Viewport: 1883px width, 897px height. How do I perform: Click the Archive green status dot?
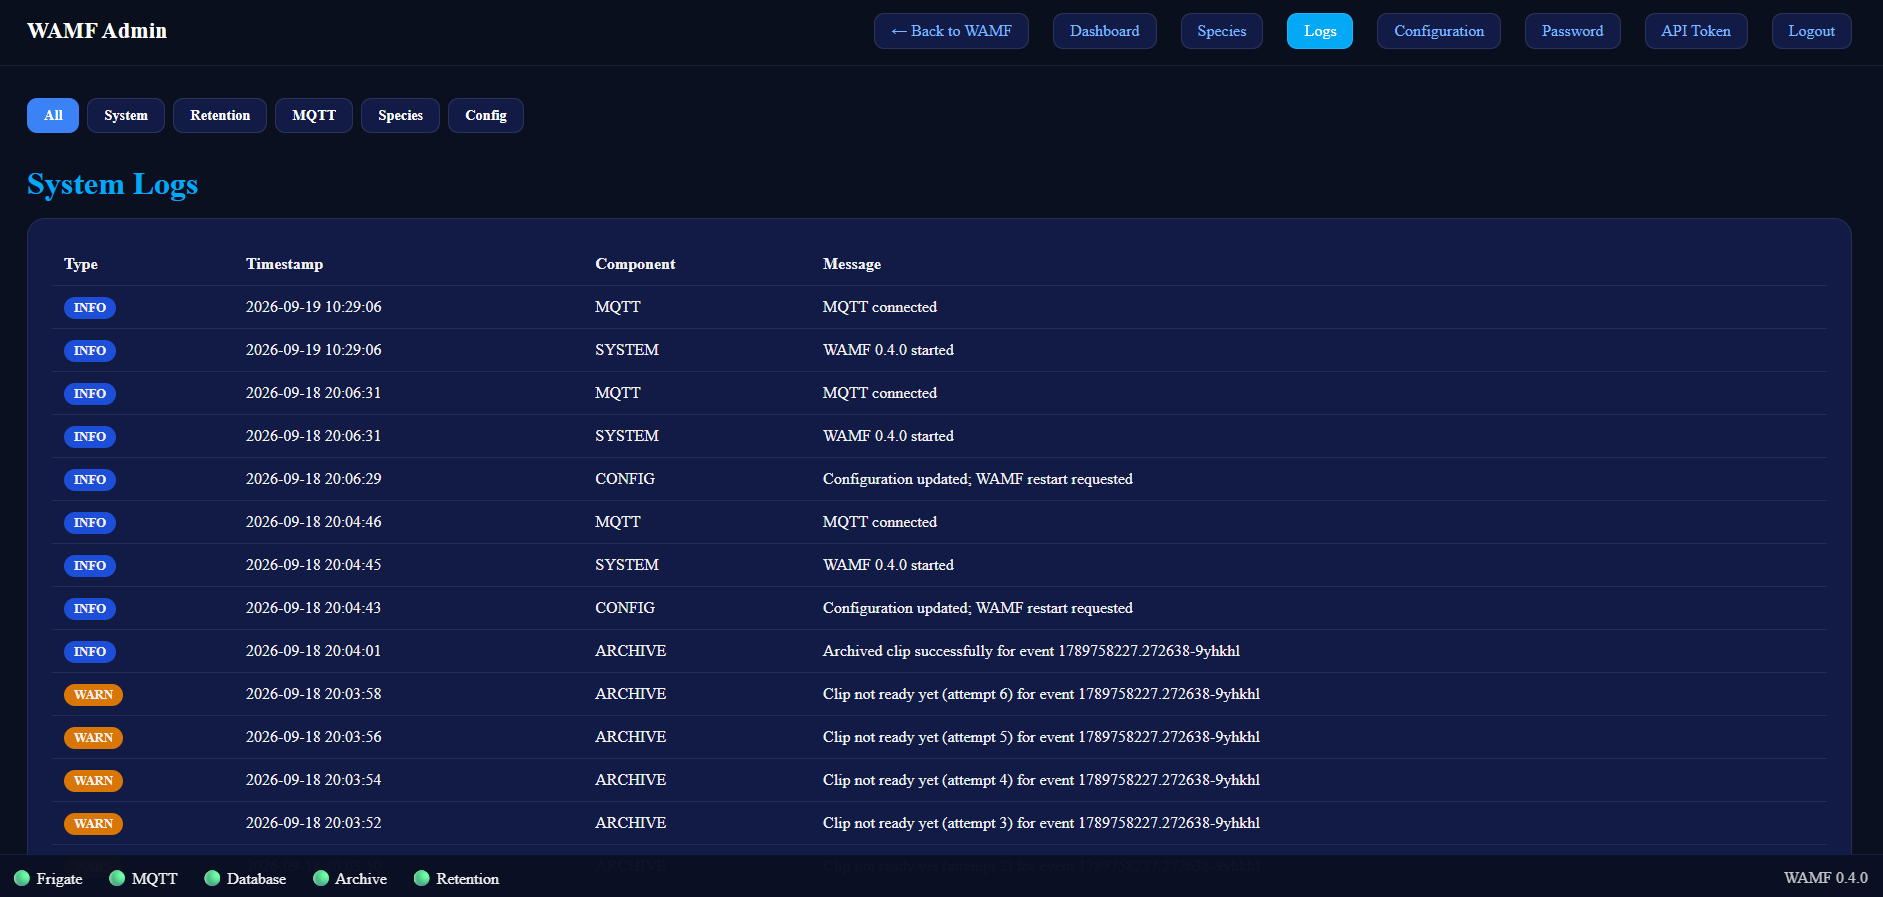(x=321, y=878)
